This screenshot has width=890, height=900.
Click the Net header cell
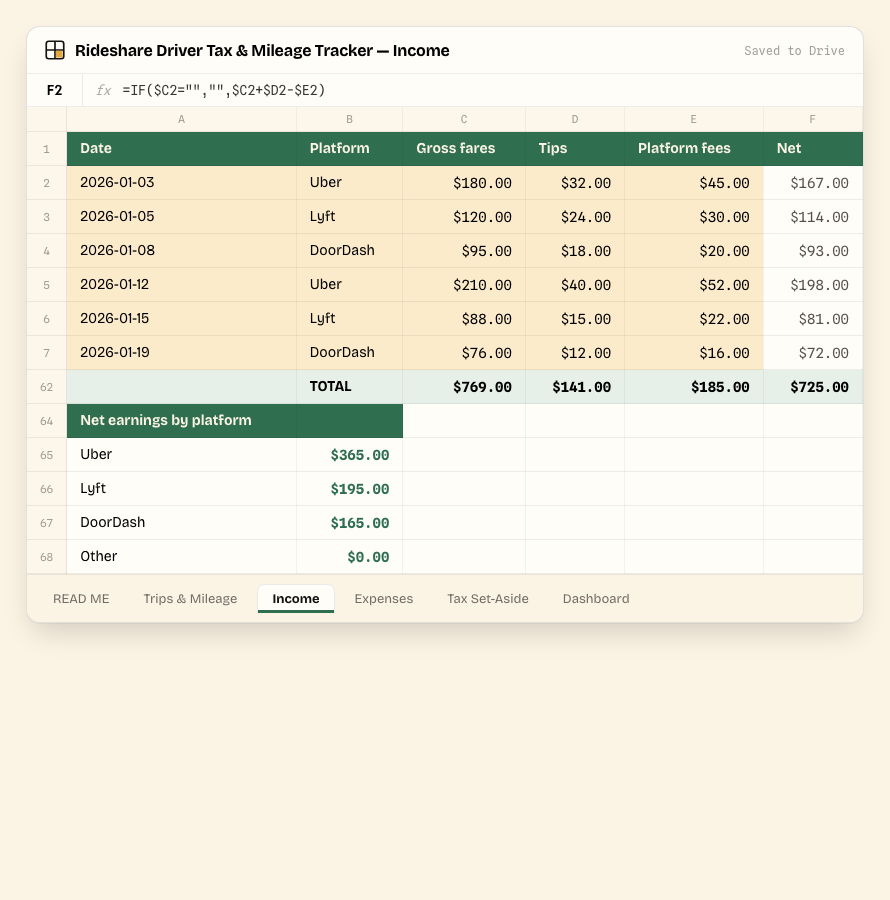tap(813, 149)
